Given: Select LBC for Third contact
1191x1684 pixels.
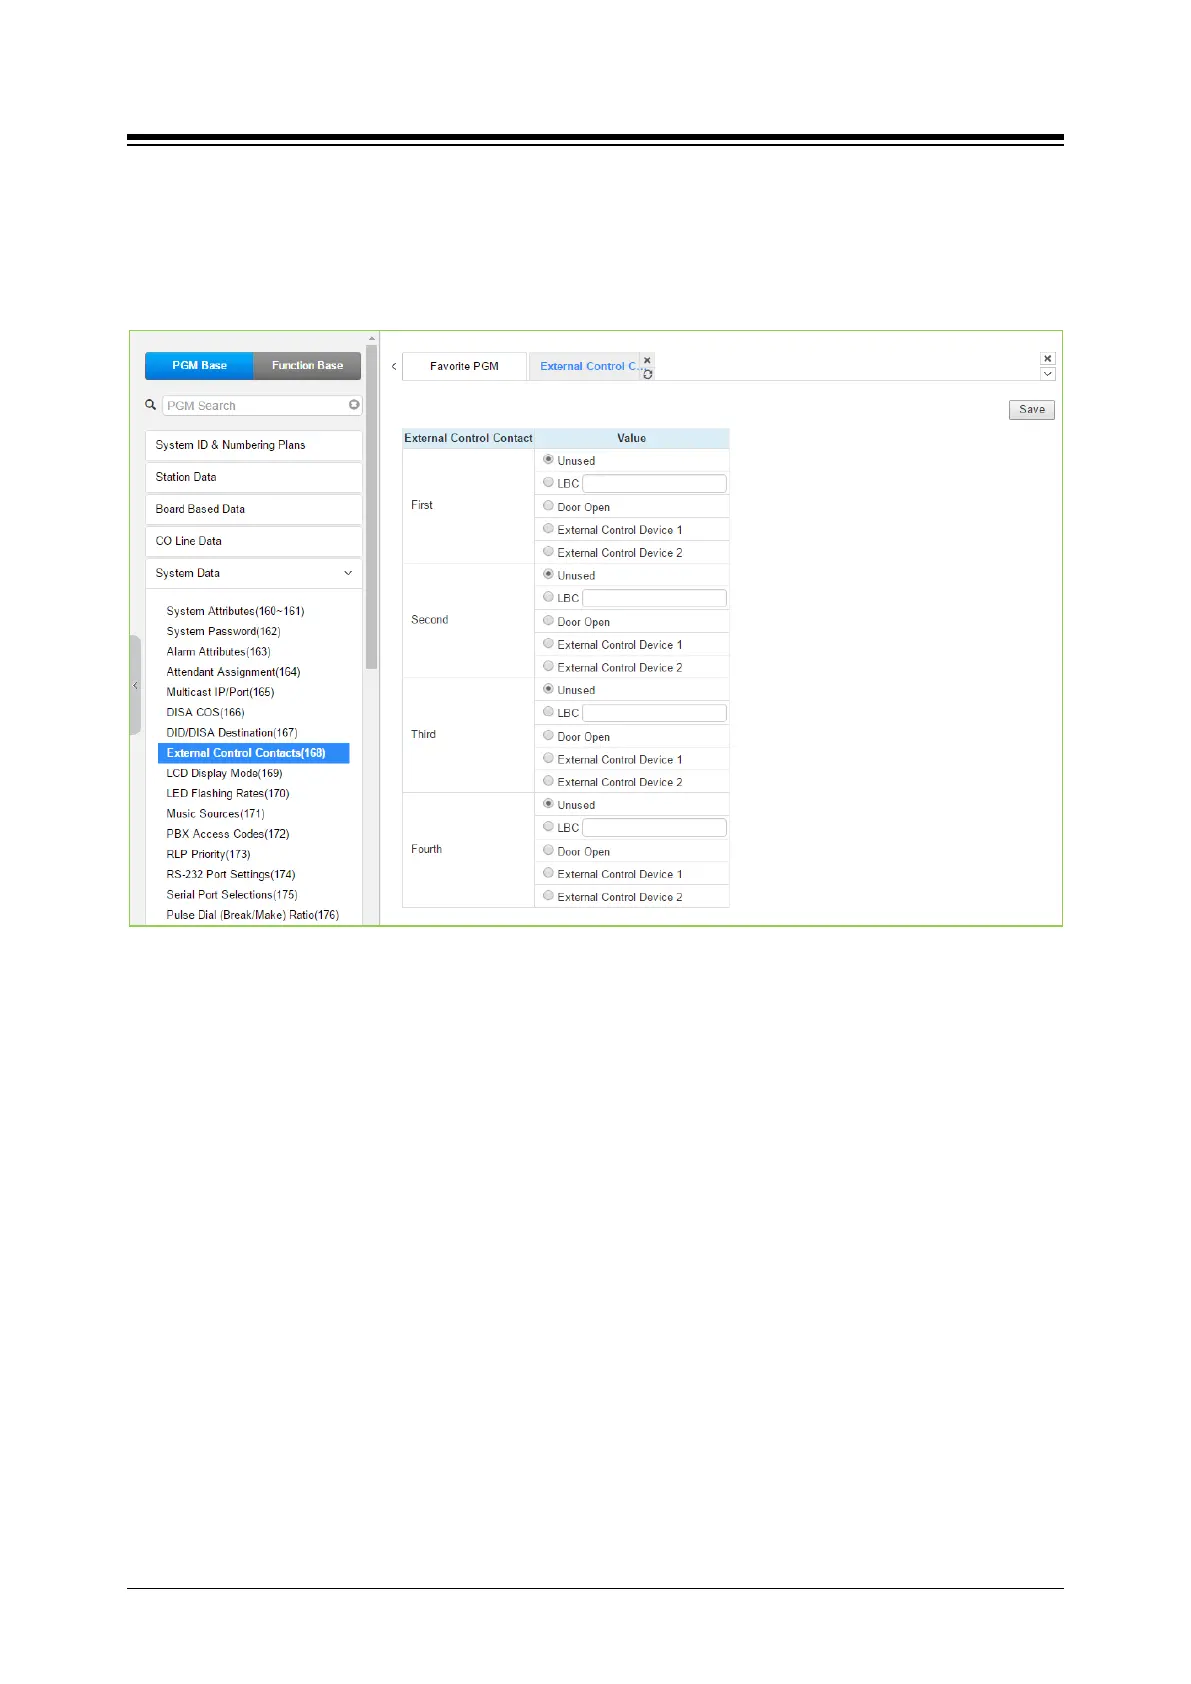Looking at the screenshot, I should tap(548, 712).
